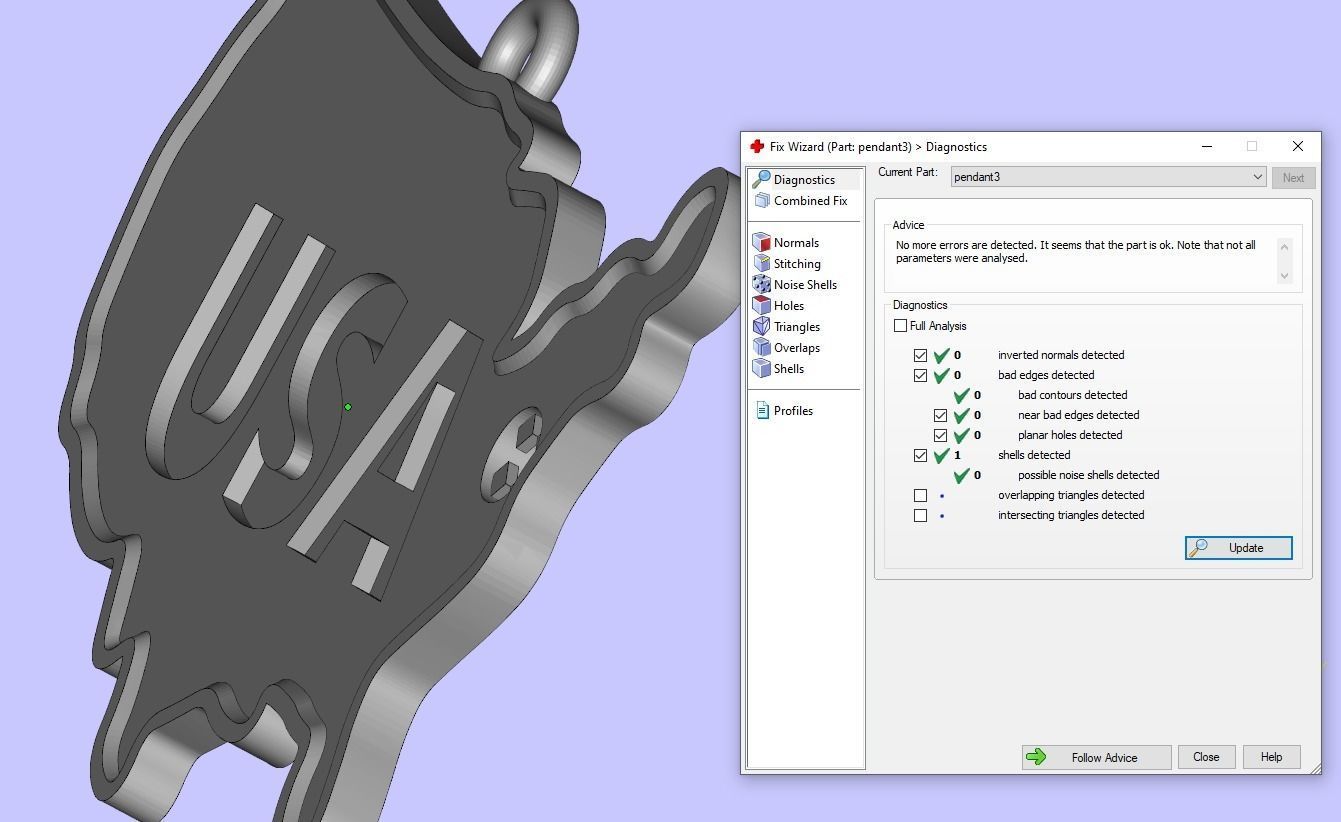The width and height of the screenshot is (1341, 822).
Task: Click the 'bad contours detected' text
Action: click(1072, 395)
